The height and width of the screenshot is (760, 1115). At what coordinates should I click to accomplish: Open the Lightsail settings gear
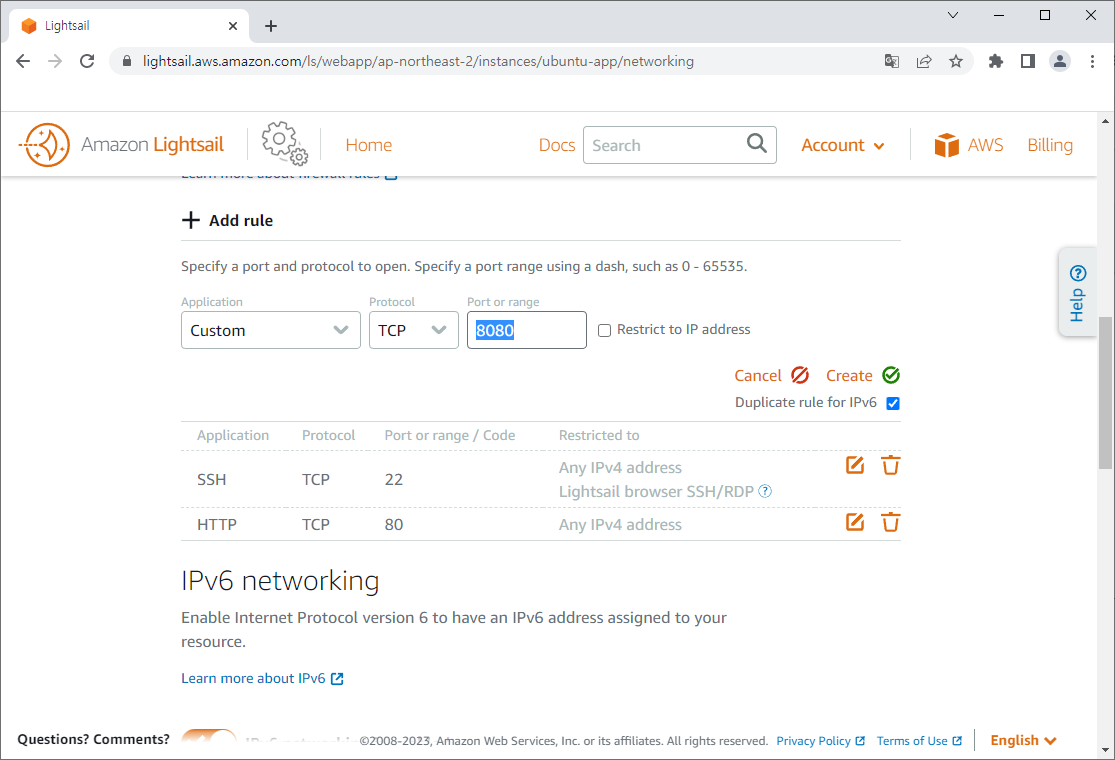283,144
